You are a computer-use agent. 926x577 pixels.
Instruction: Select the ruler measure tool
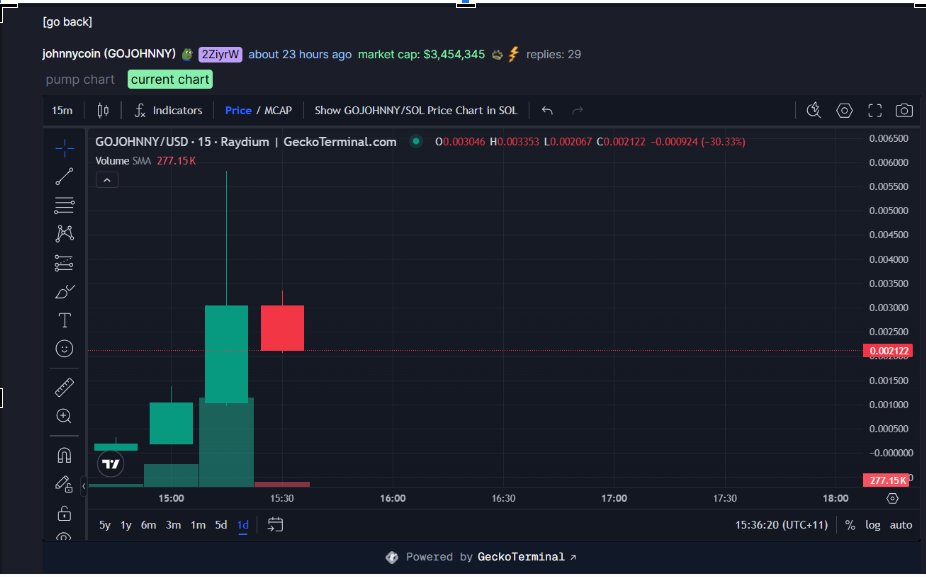click(64, 387)
